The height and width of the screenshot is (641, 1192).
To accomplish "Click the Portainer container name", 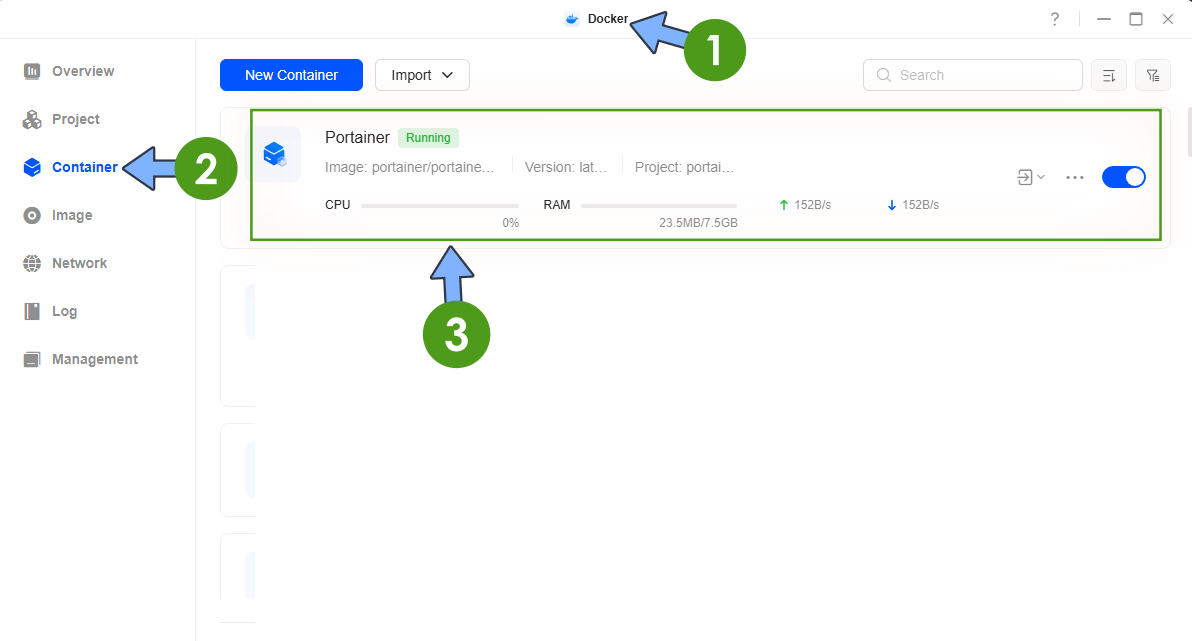I will pyautogui.click(x=357, y=138).
